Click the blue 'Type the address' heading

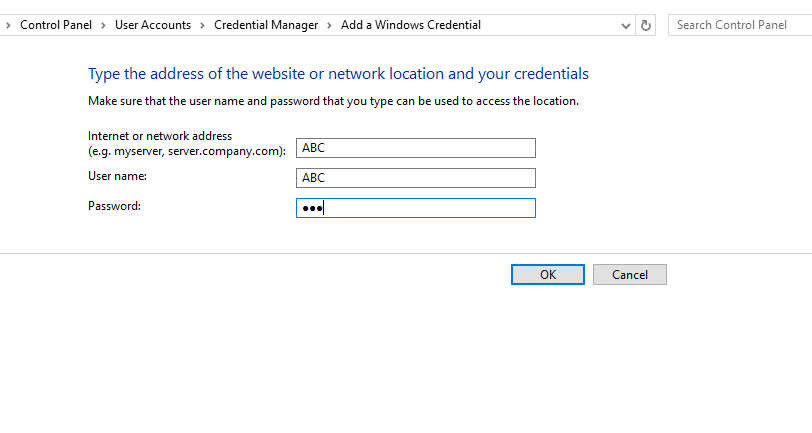coord(338,74)
